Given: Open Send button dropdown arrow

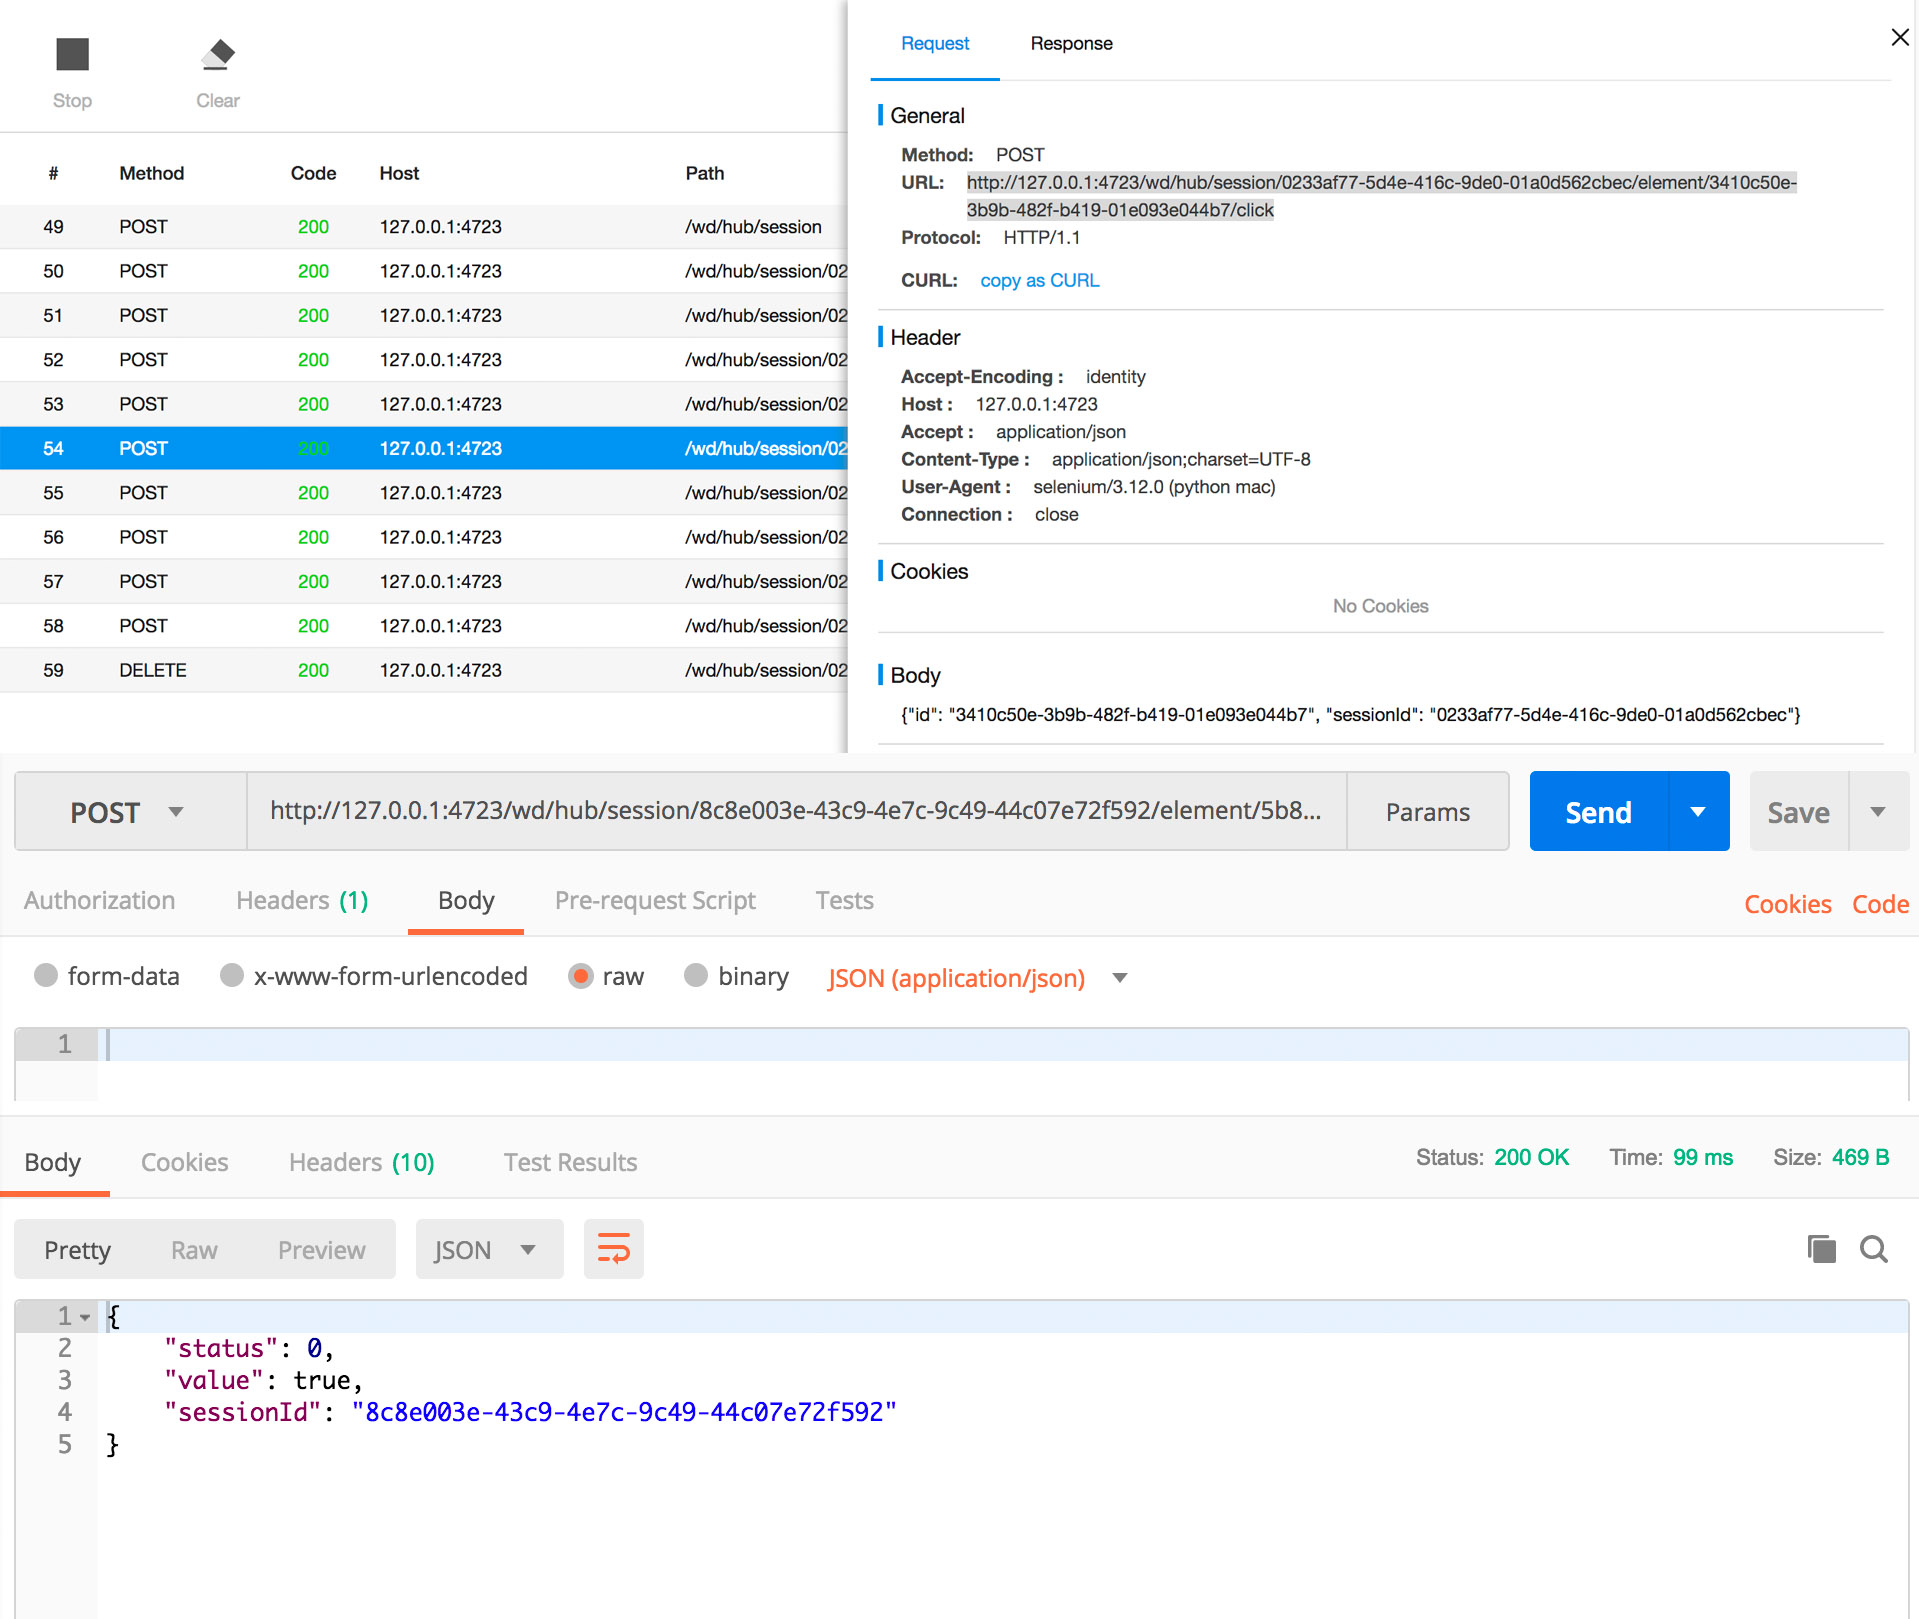Looking at the screenshot, I should pyautogui.click(x=1698, y=811).
